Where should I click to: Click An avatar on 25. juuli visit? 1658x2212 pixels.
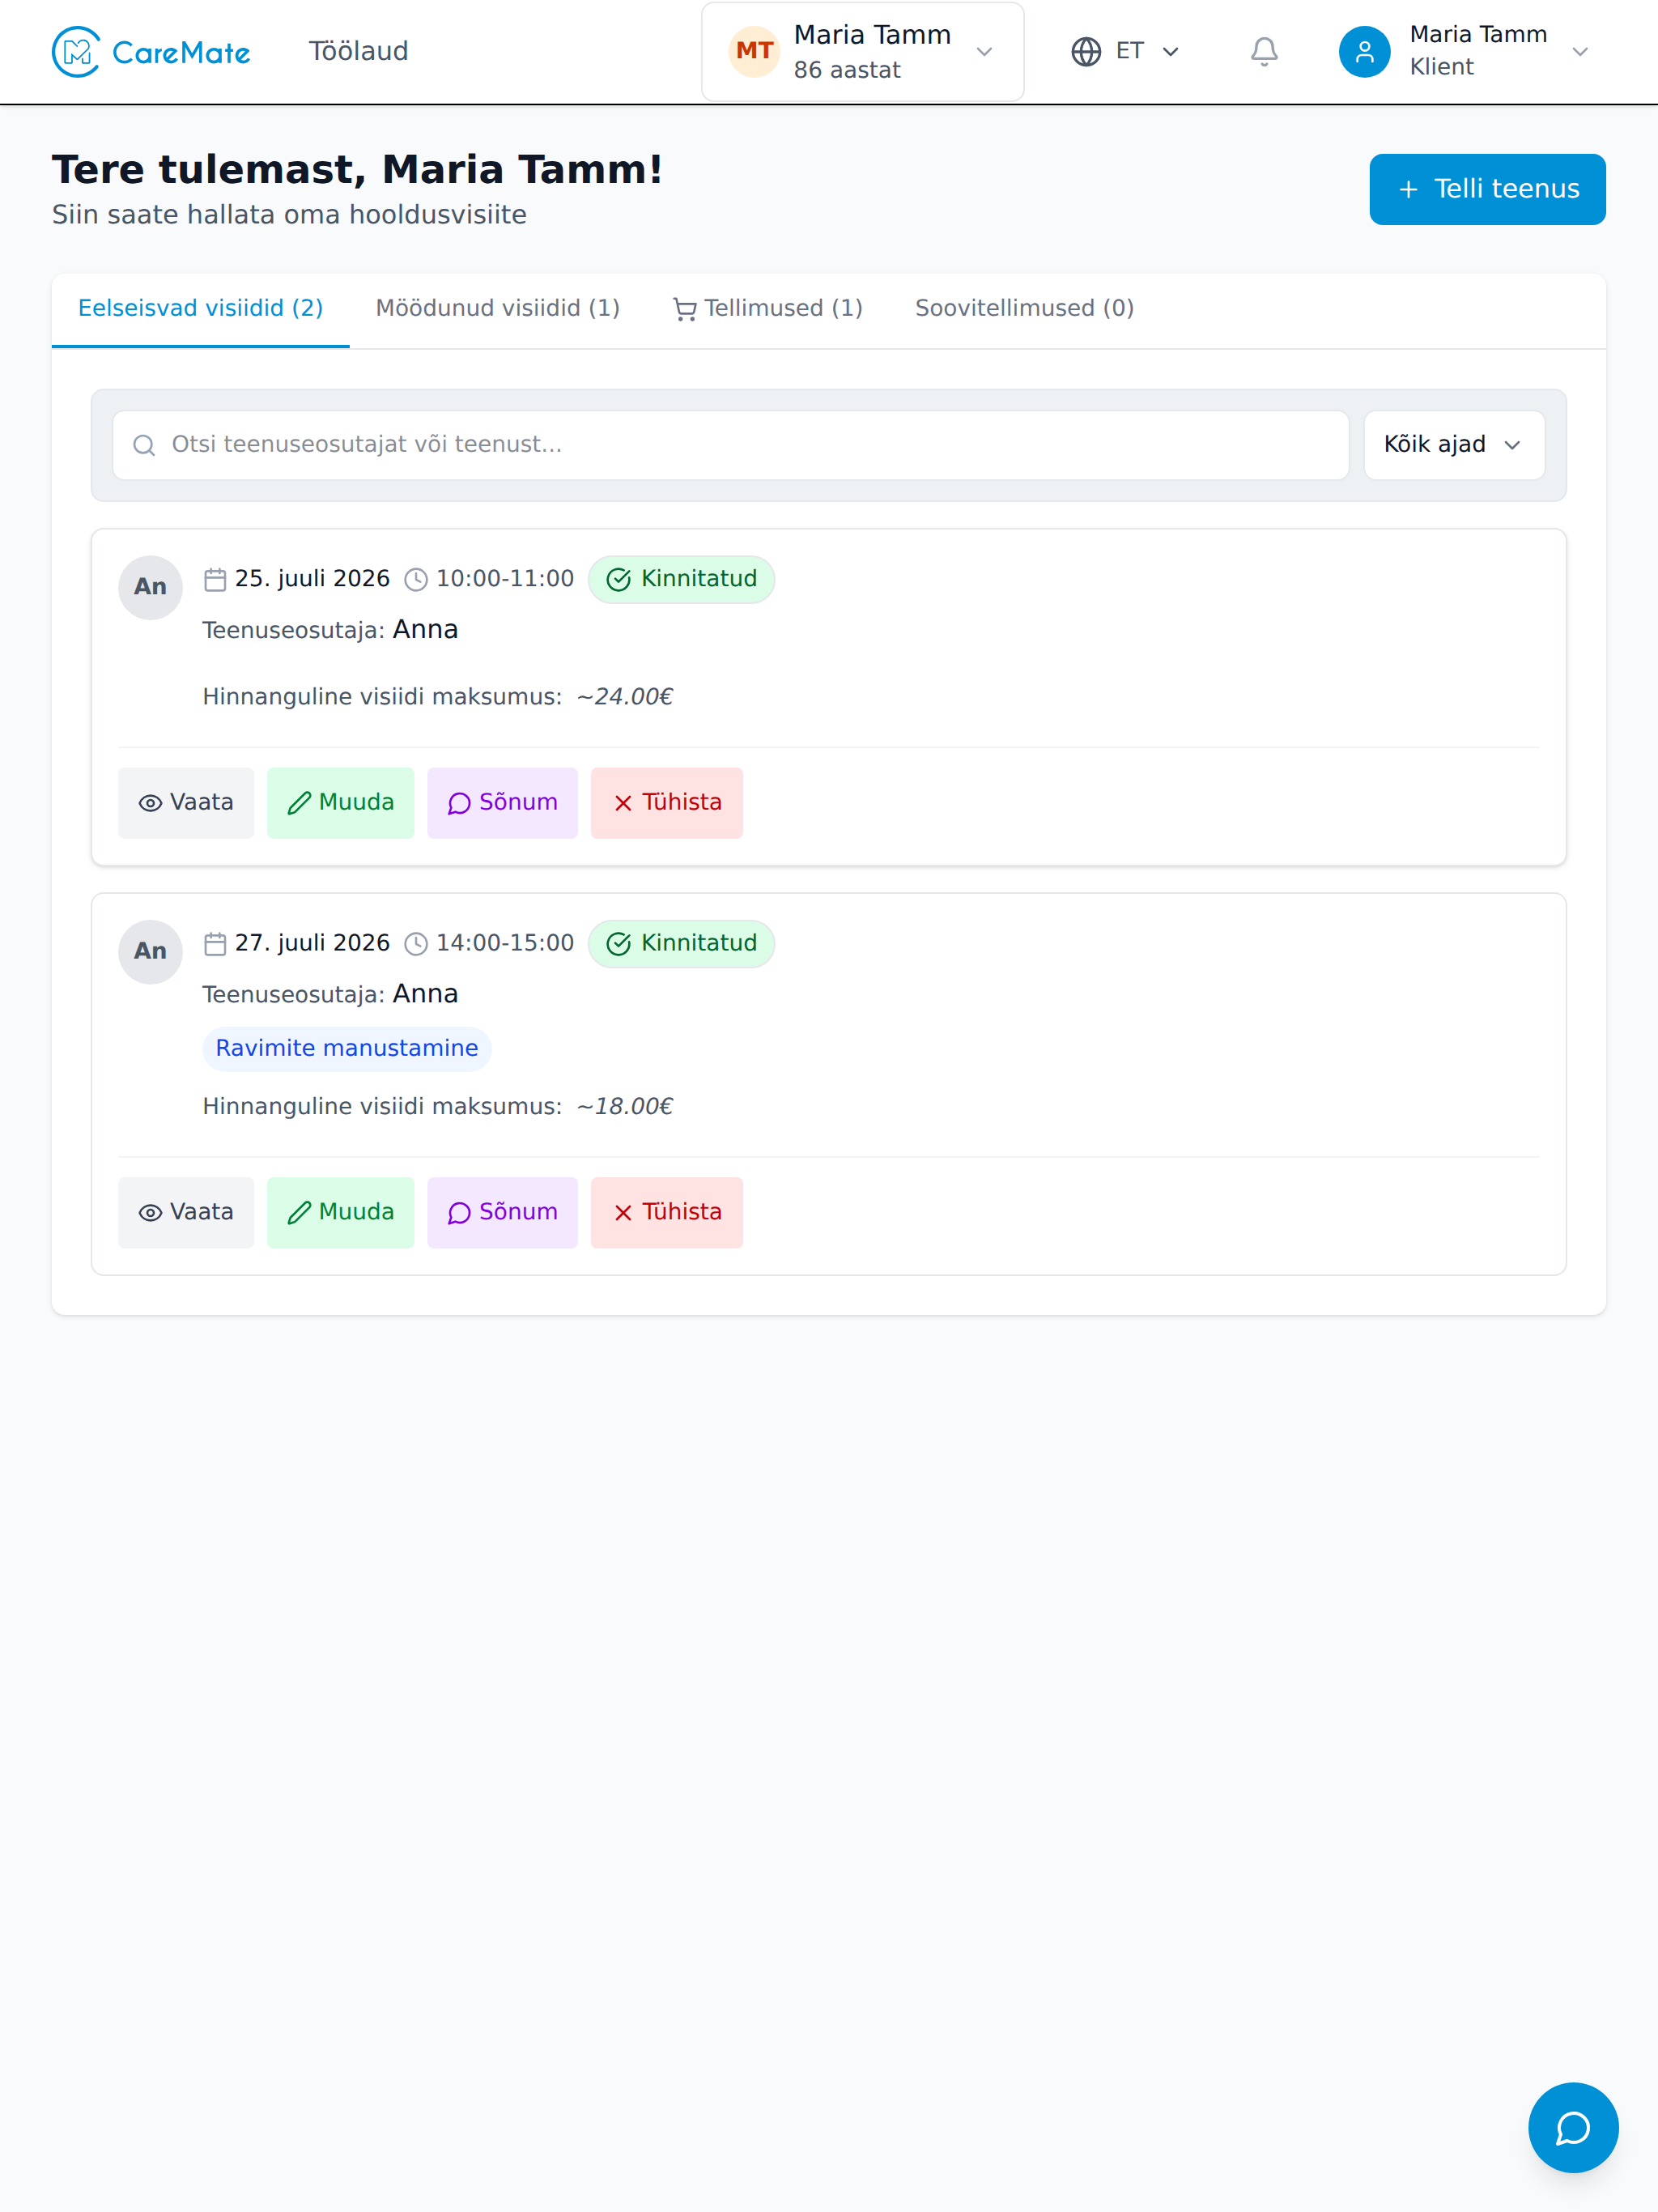coord(150,587)
